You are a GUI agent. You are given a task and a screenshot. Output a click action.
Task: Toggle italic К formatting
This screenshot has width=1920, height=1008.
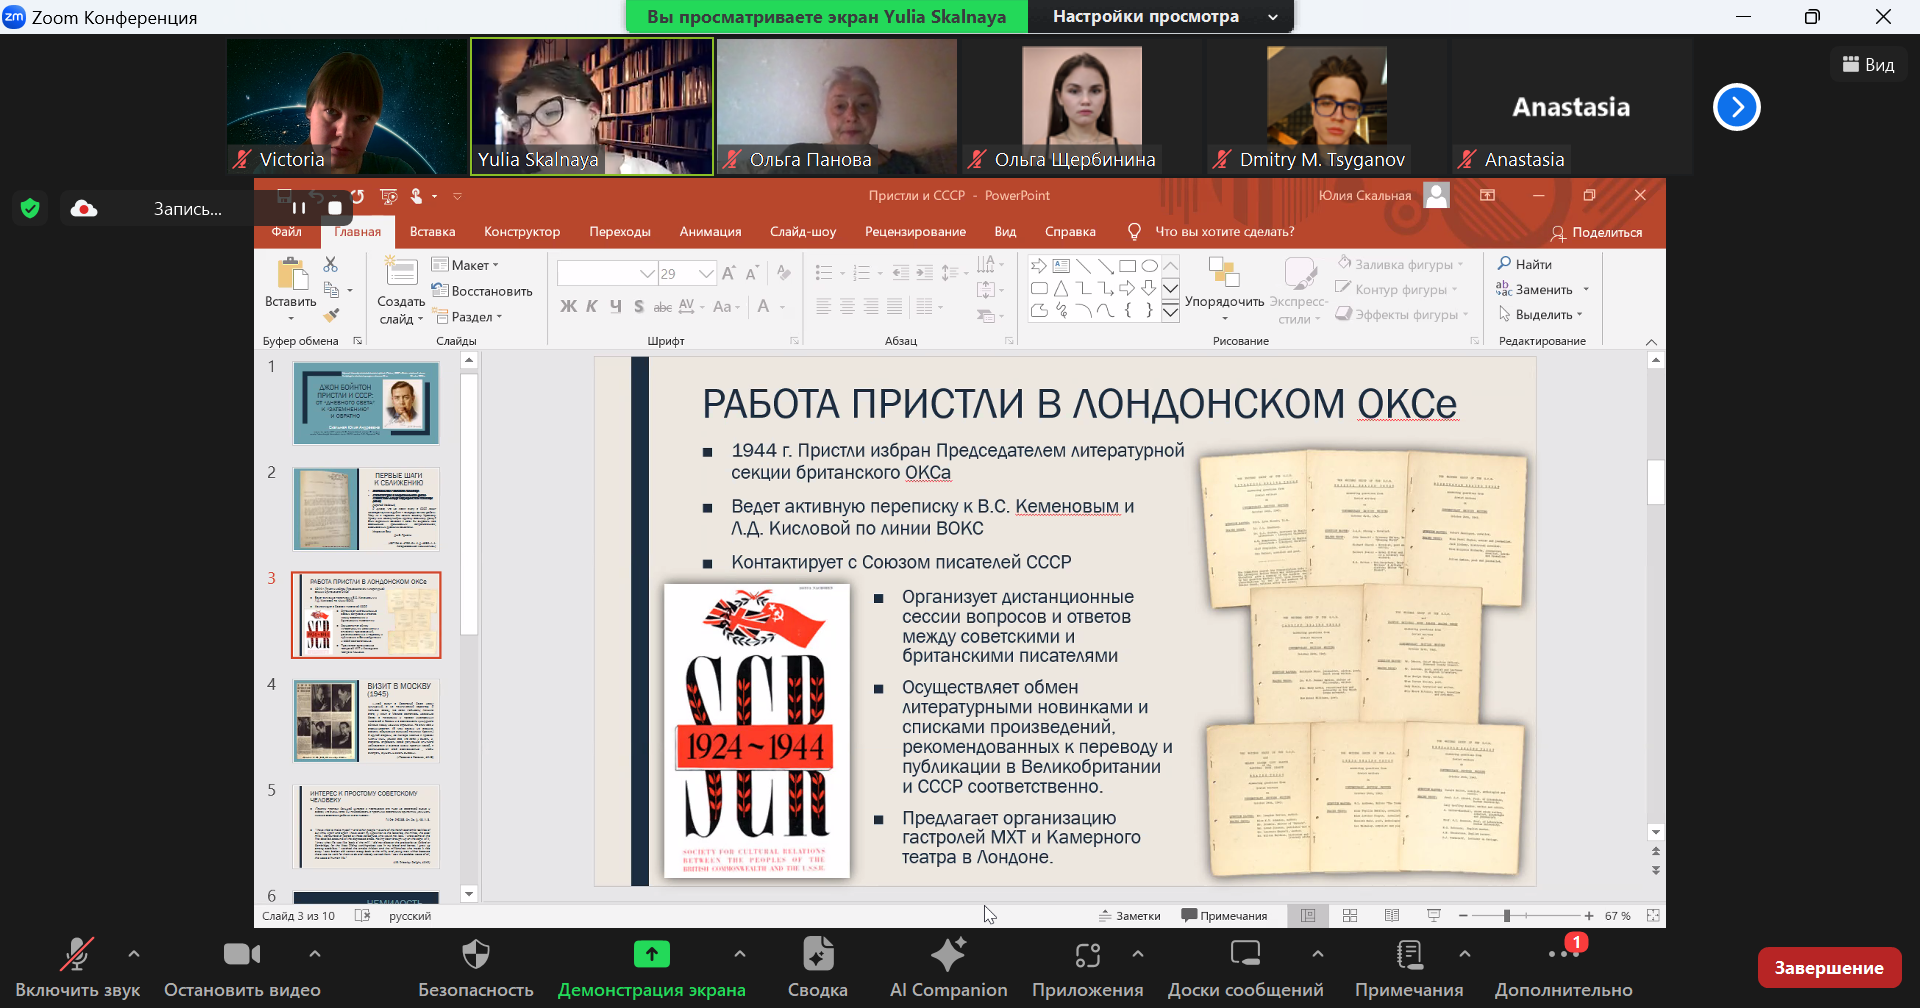592,306
